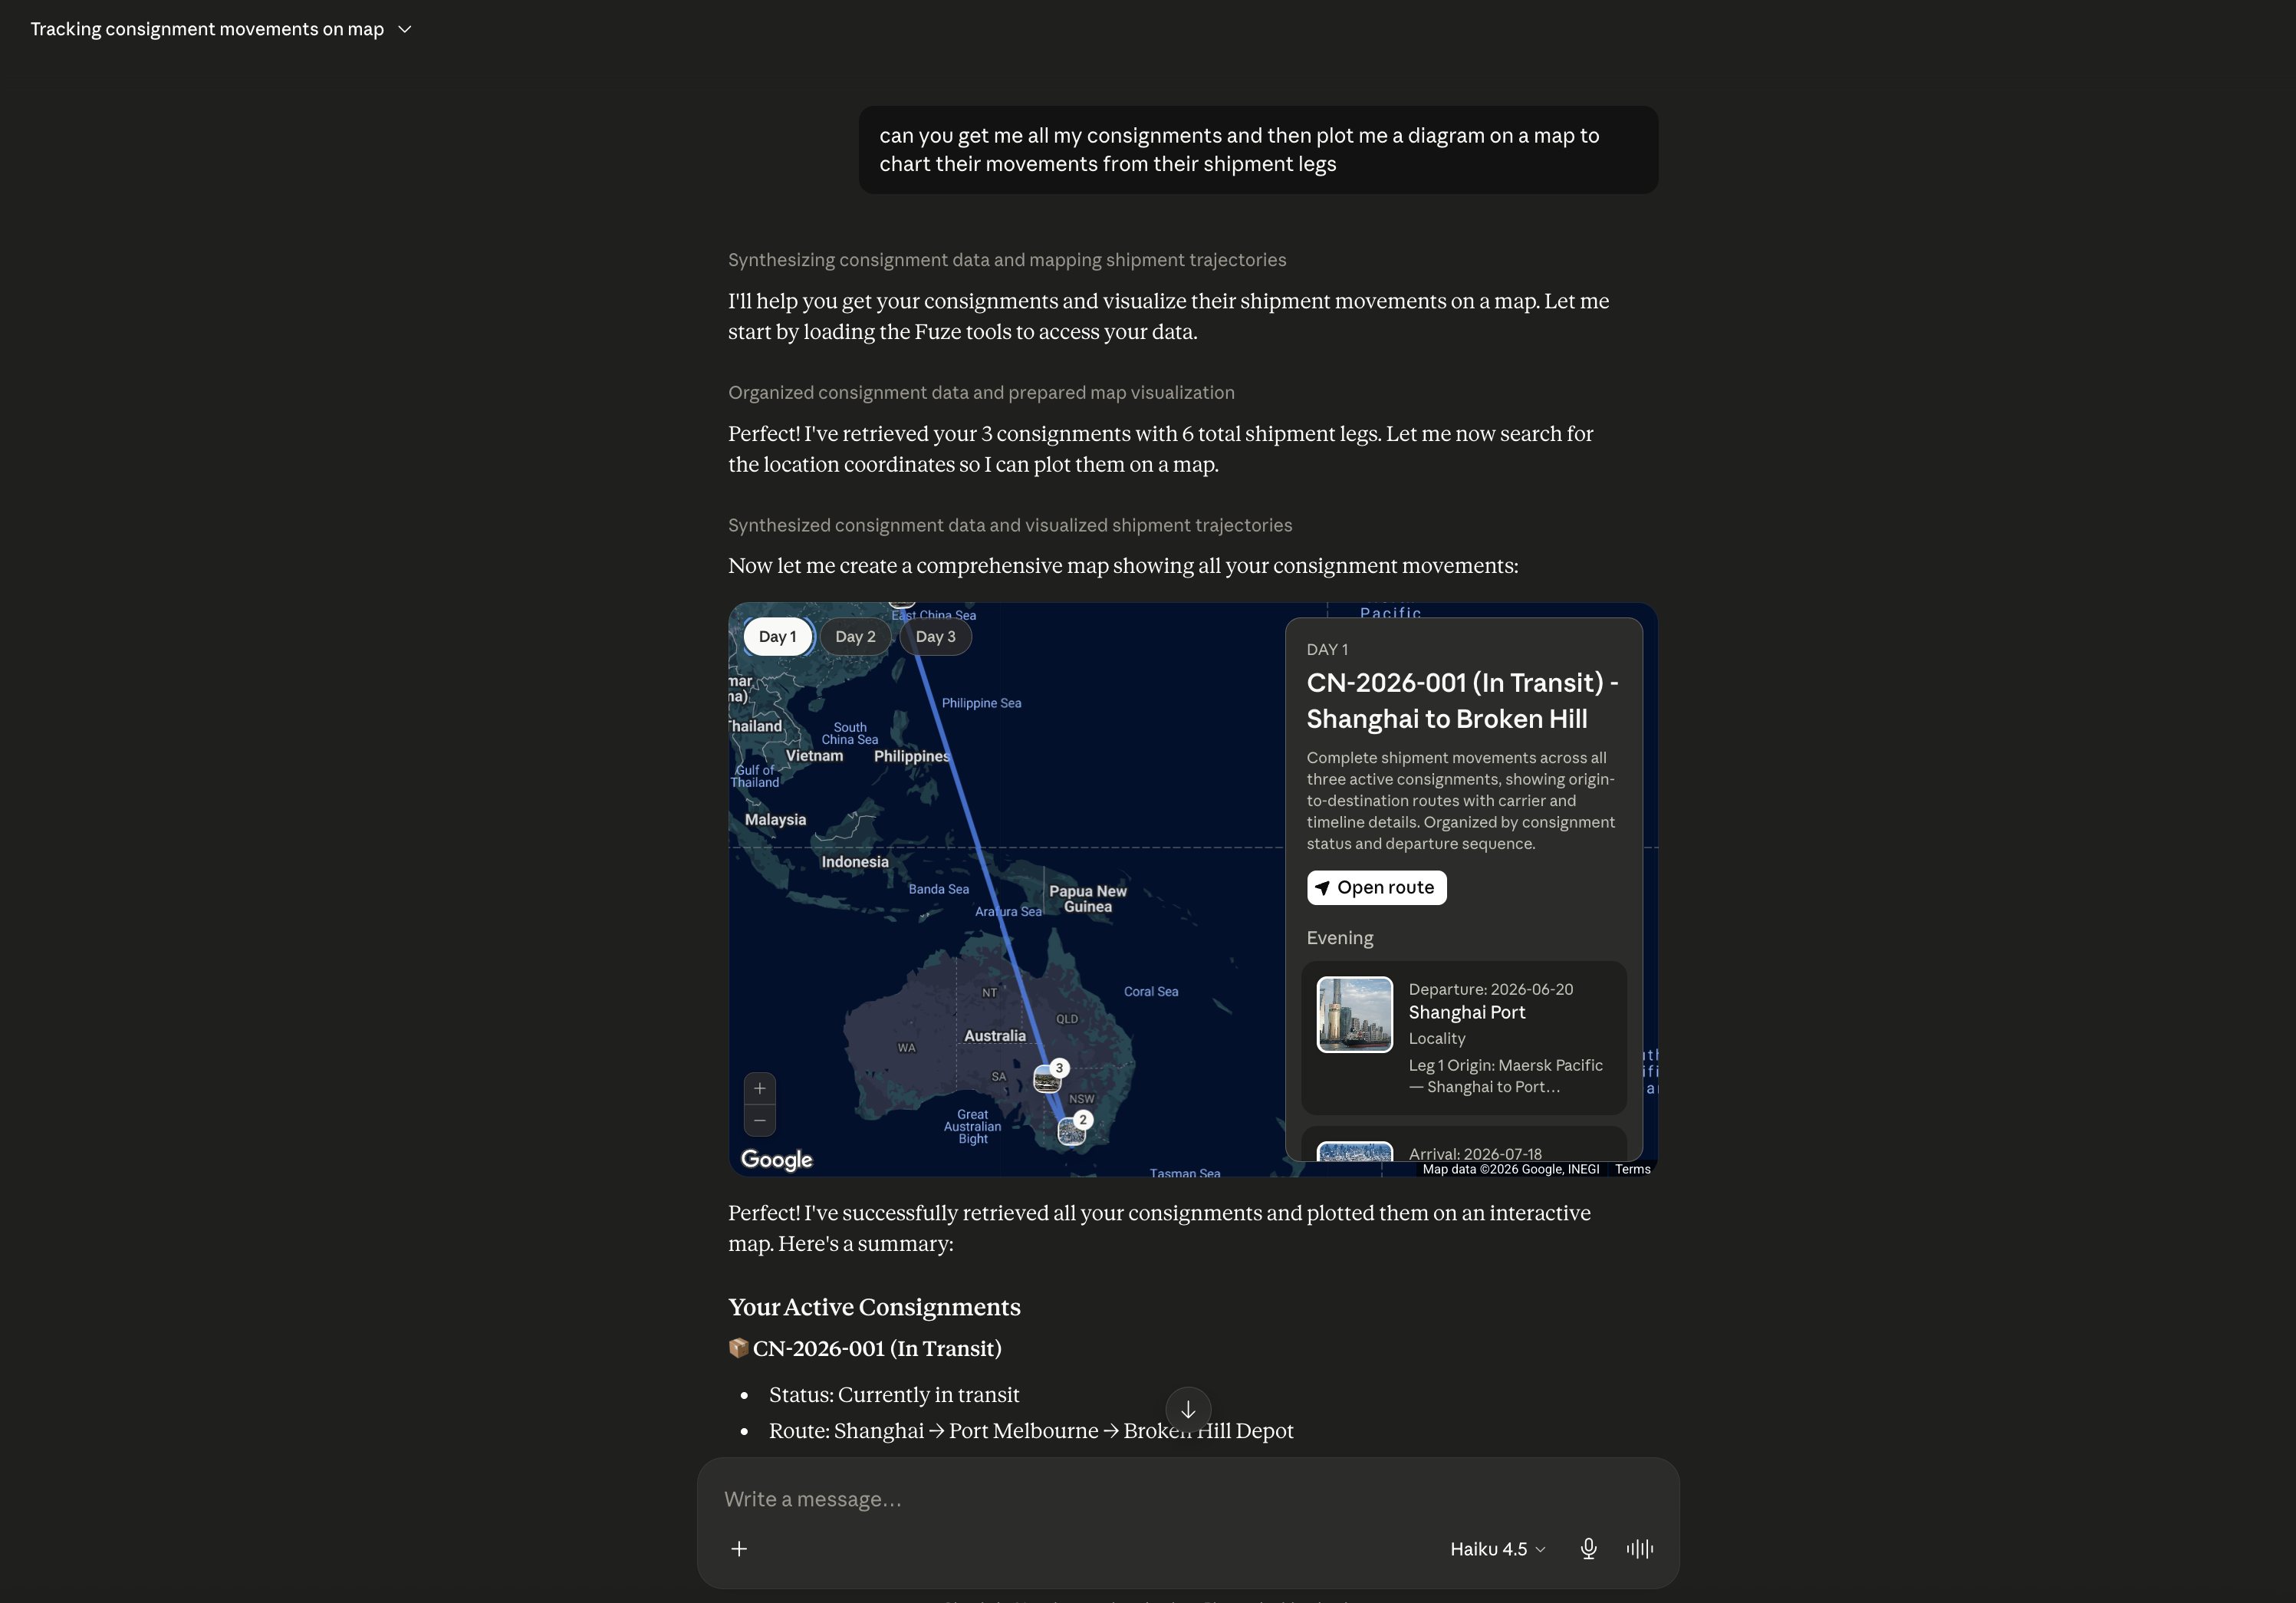This screenshot has height=1603, width=2296.
Task: Expand 'Synthesizing consignment data and mapping' thinking step
Action: (x=1007, y=260)
